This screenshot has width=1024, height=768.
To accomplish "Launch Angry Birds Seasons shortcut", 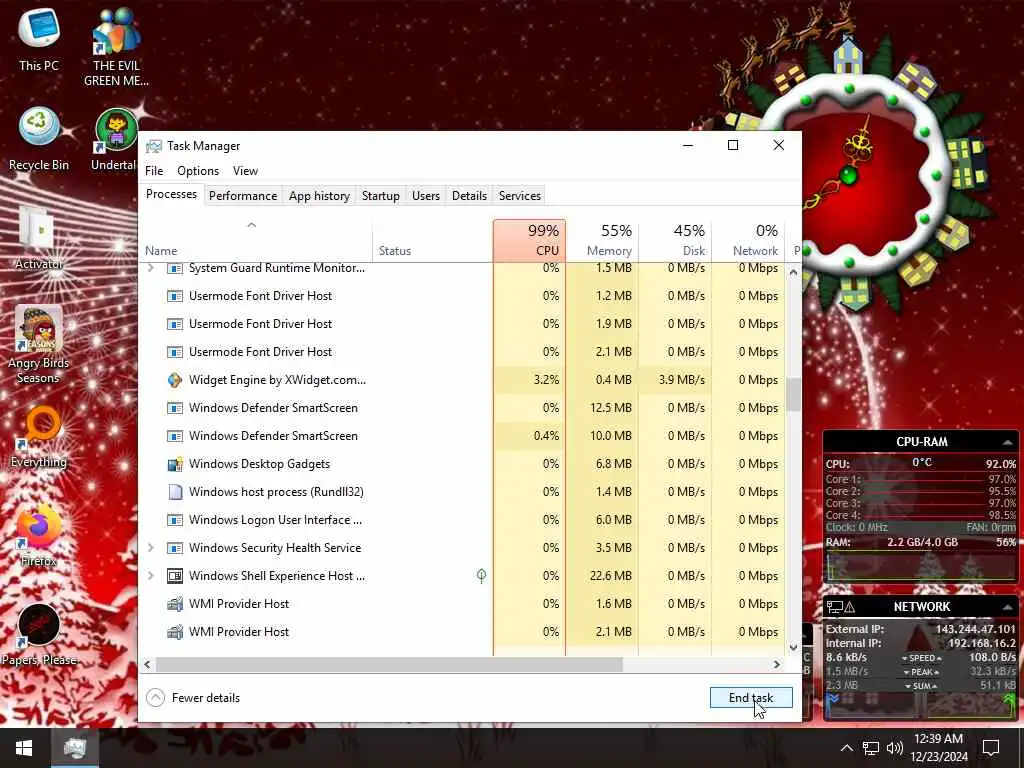I will point(39,345).
